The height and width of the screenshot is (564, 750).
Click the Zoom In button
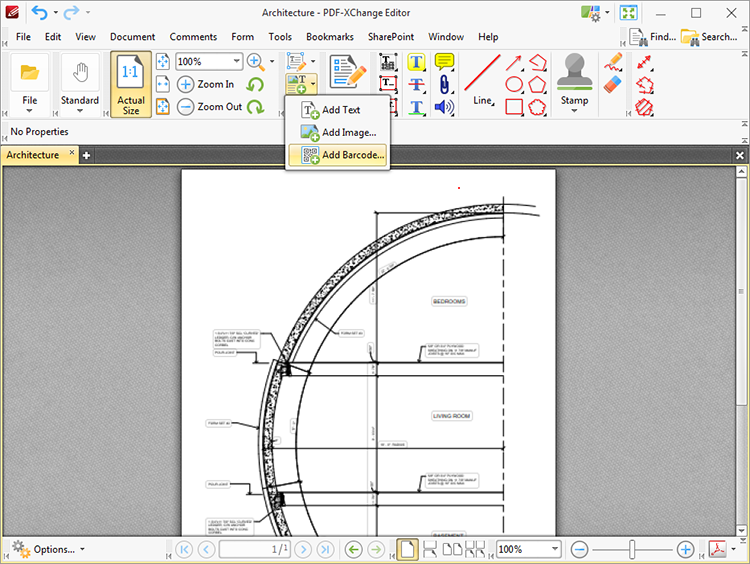tap(206, 84)
